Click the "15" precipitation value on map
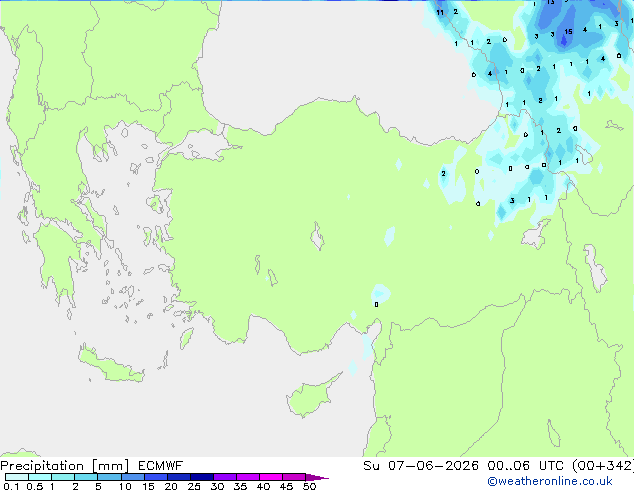This screenshot has width=634, height=490. [x=568, y=32]
